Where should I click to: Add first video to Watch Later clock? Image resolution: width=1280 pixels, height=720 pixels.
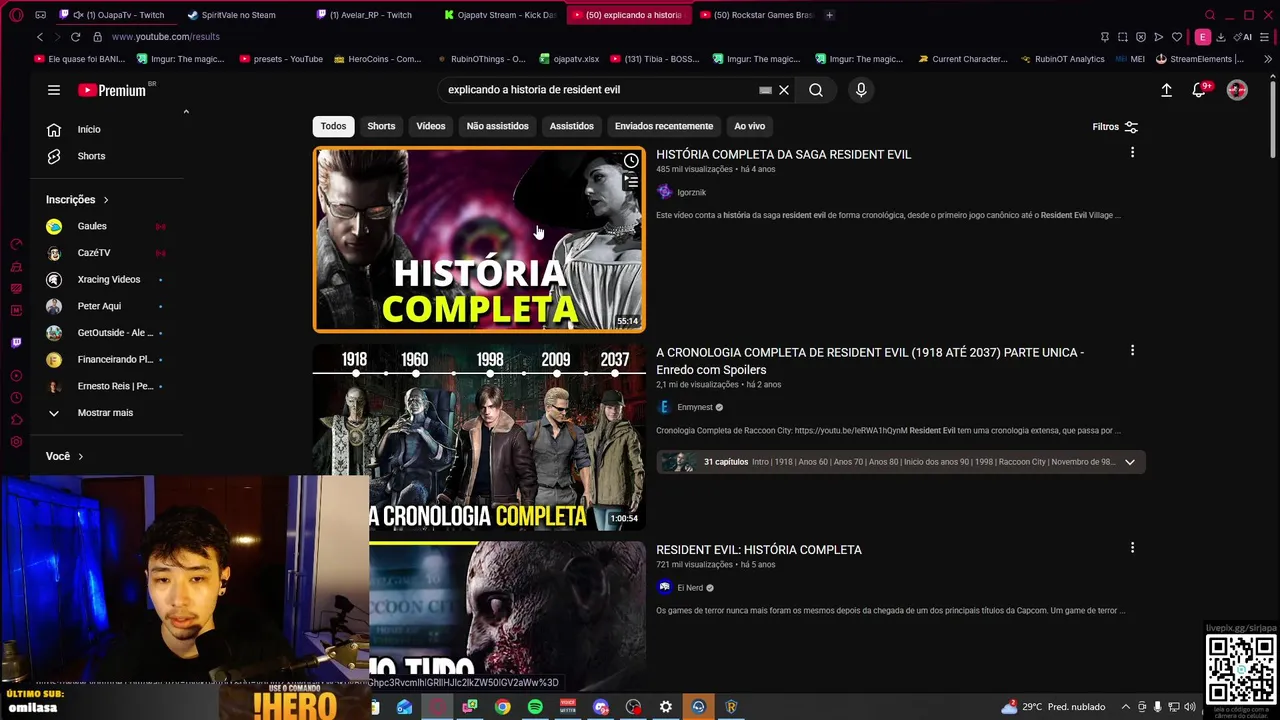[x=631, y=161]
